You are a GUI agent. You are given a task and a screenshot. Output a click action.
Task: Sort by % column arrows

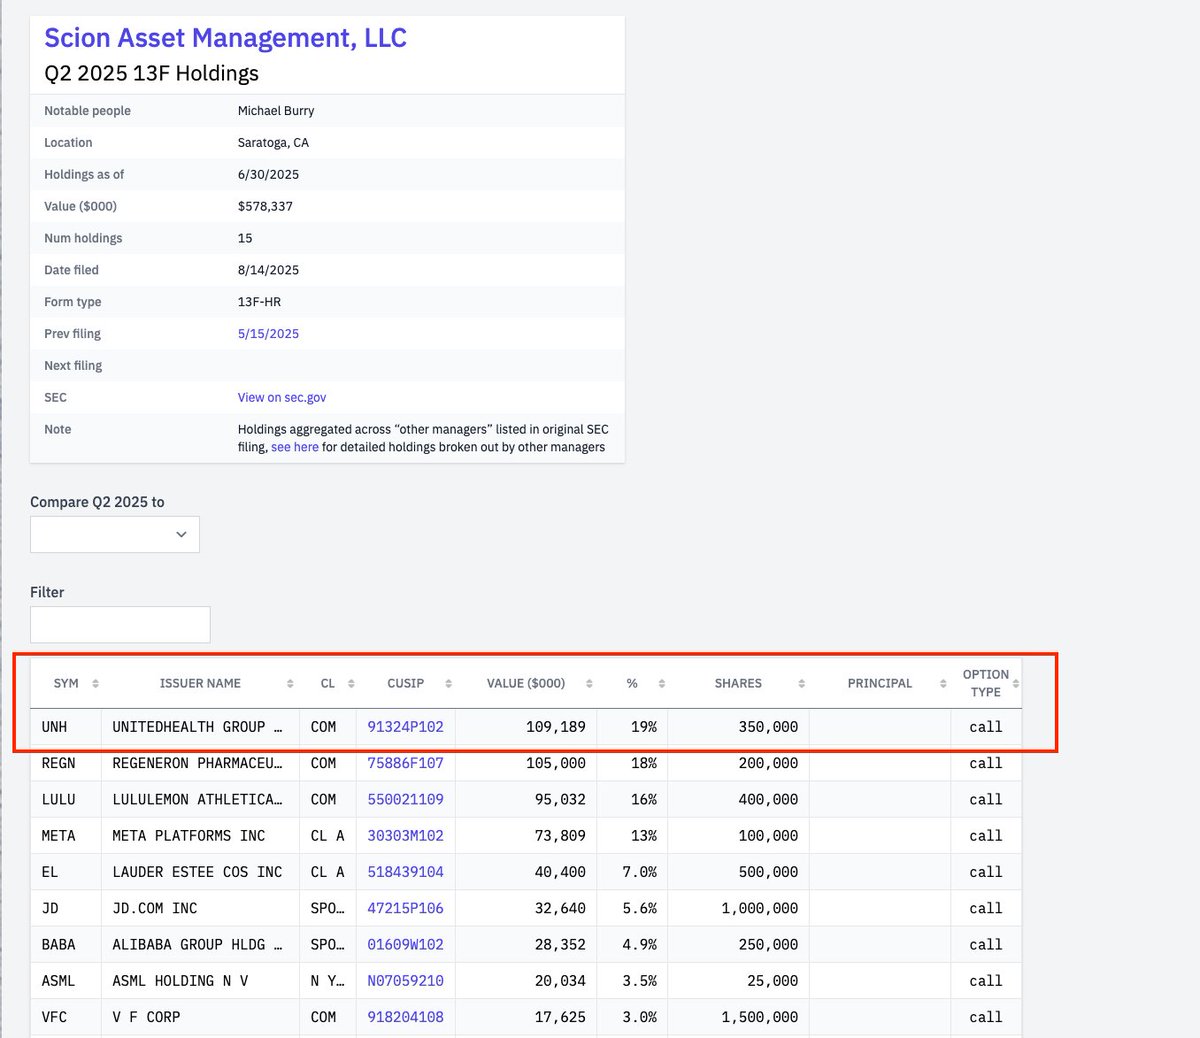[662, 683]
